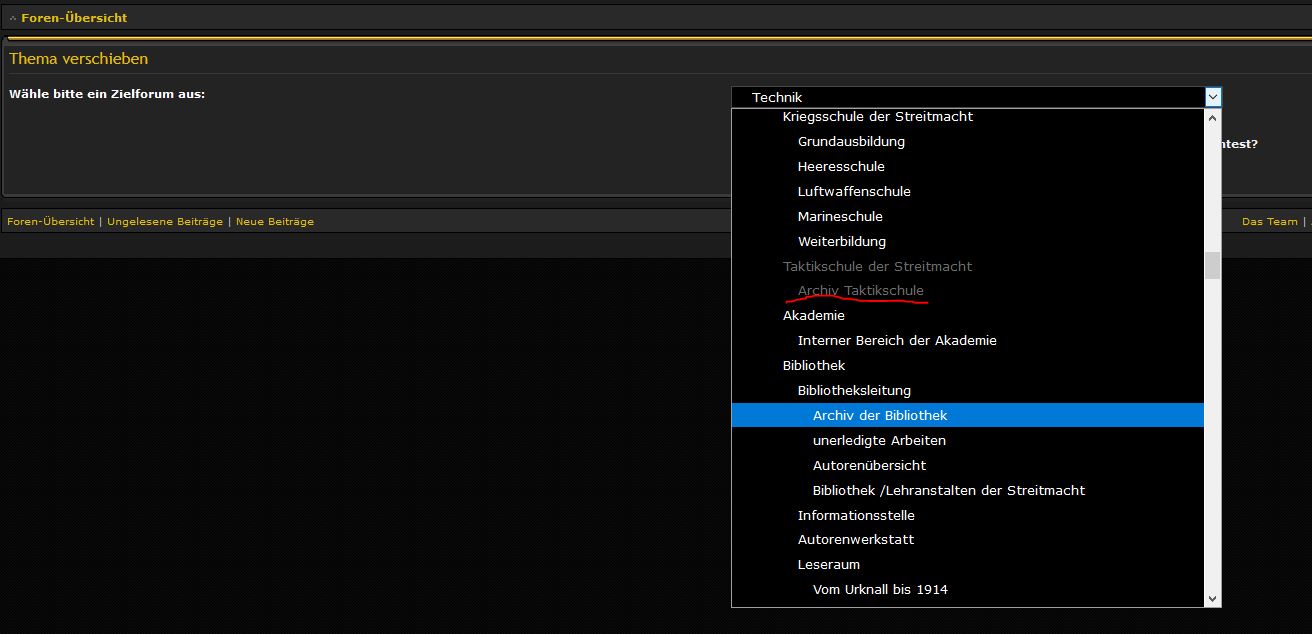Screen dimensions: 1312x634
Task: Open the Das Team link
Action: (x=1269, y=222)
